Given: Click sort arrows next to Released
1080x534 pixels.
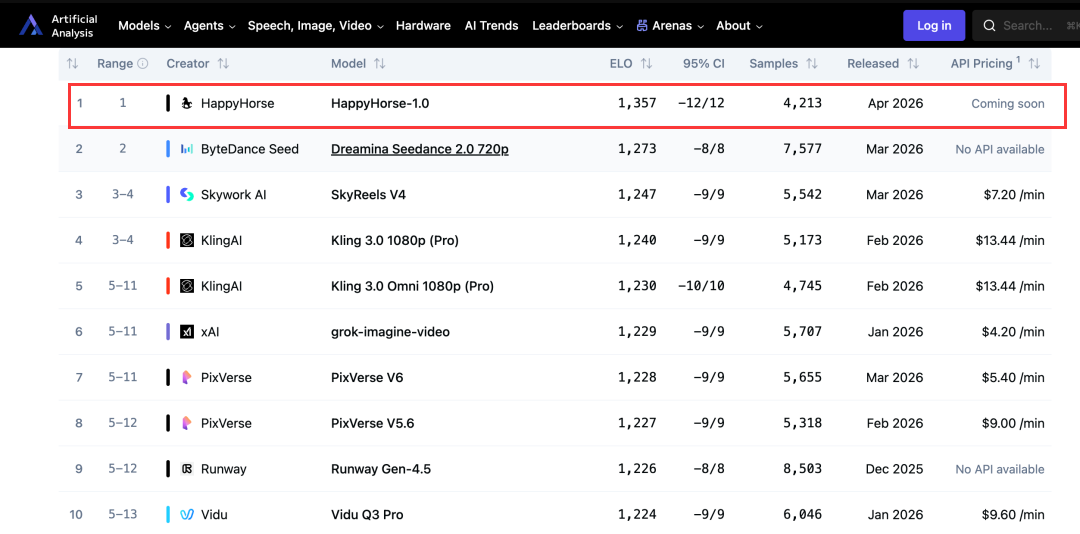Looking at the screenshot, I should [x=913, y=64].
